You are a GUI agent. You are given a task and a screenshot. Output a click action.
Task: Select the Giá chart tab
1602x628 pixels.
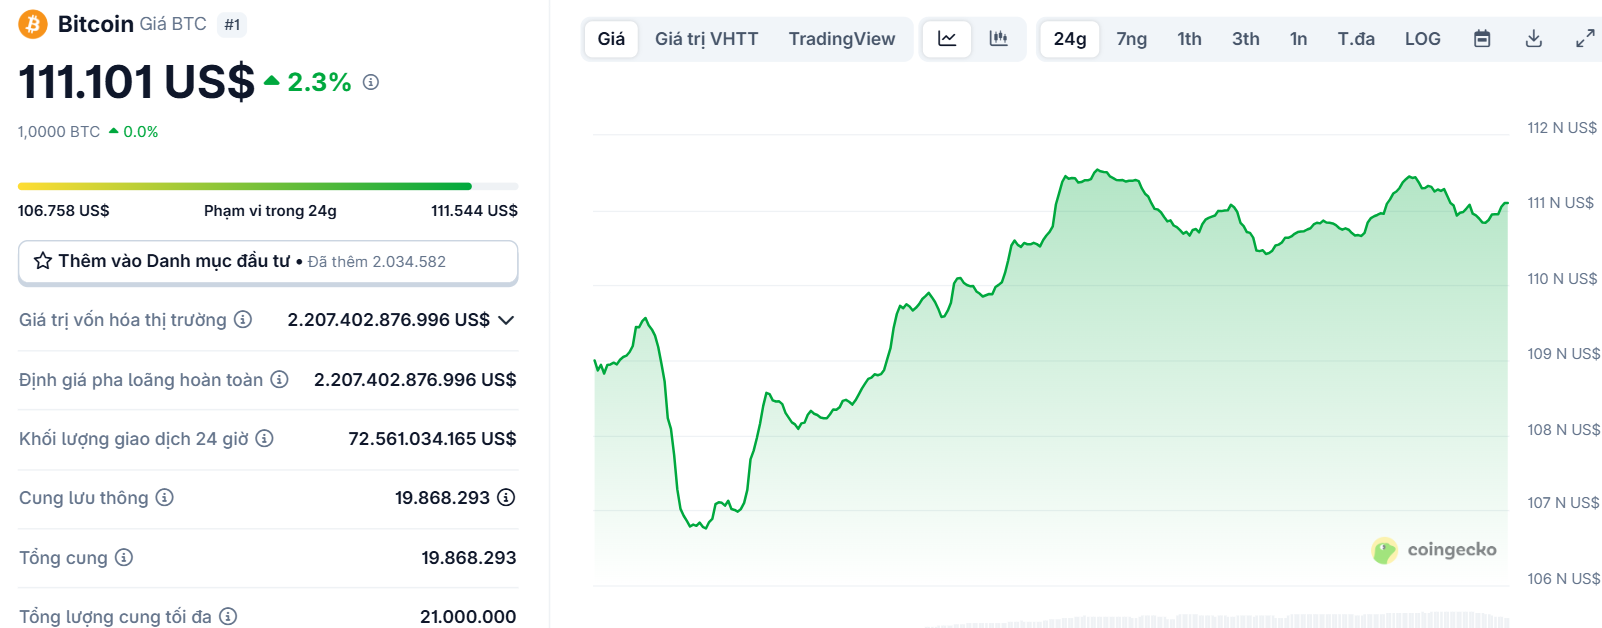coord(611,39)
